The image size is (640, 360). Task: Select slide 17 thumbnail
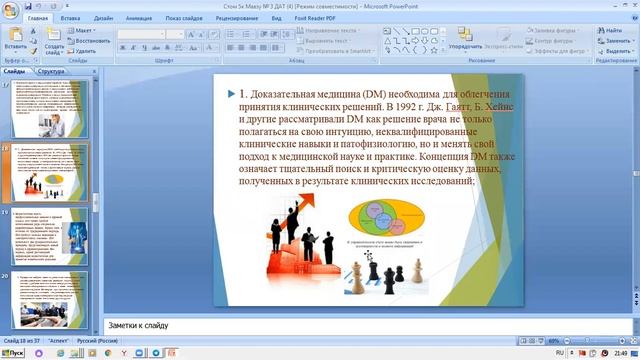[49, 109]
